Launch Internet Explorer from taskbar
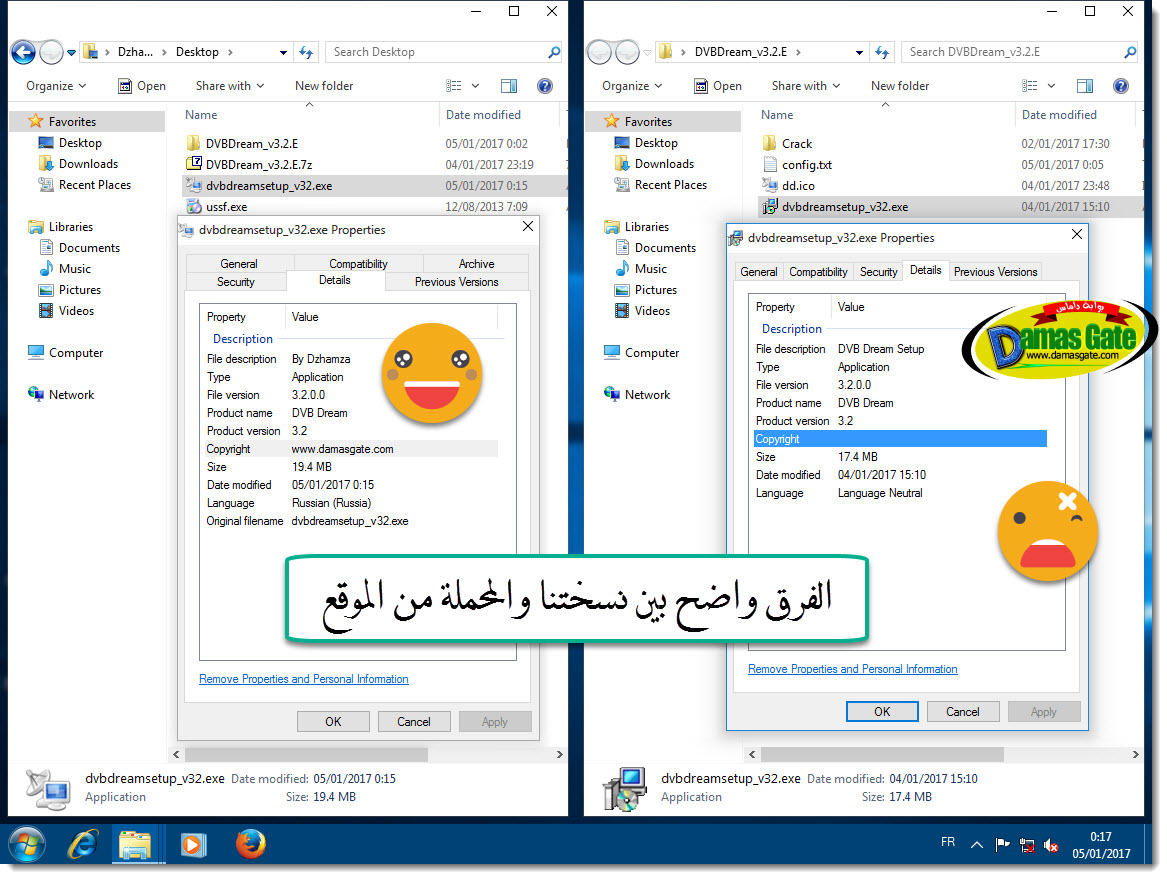This screenshot has width=1167, height=879. pos(83,845)
